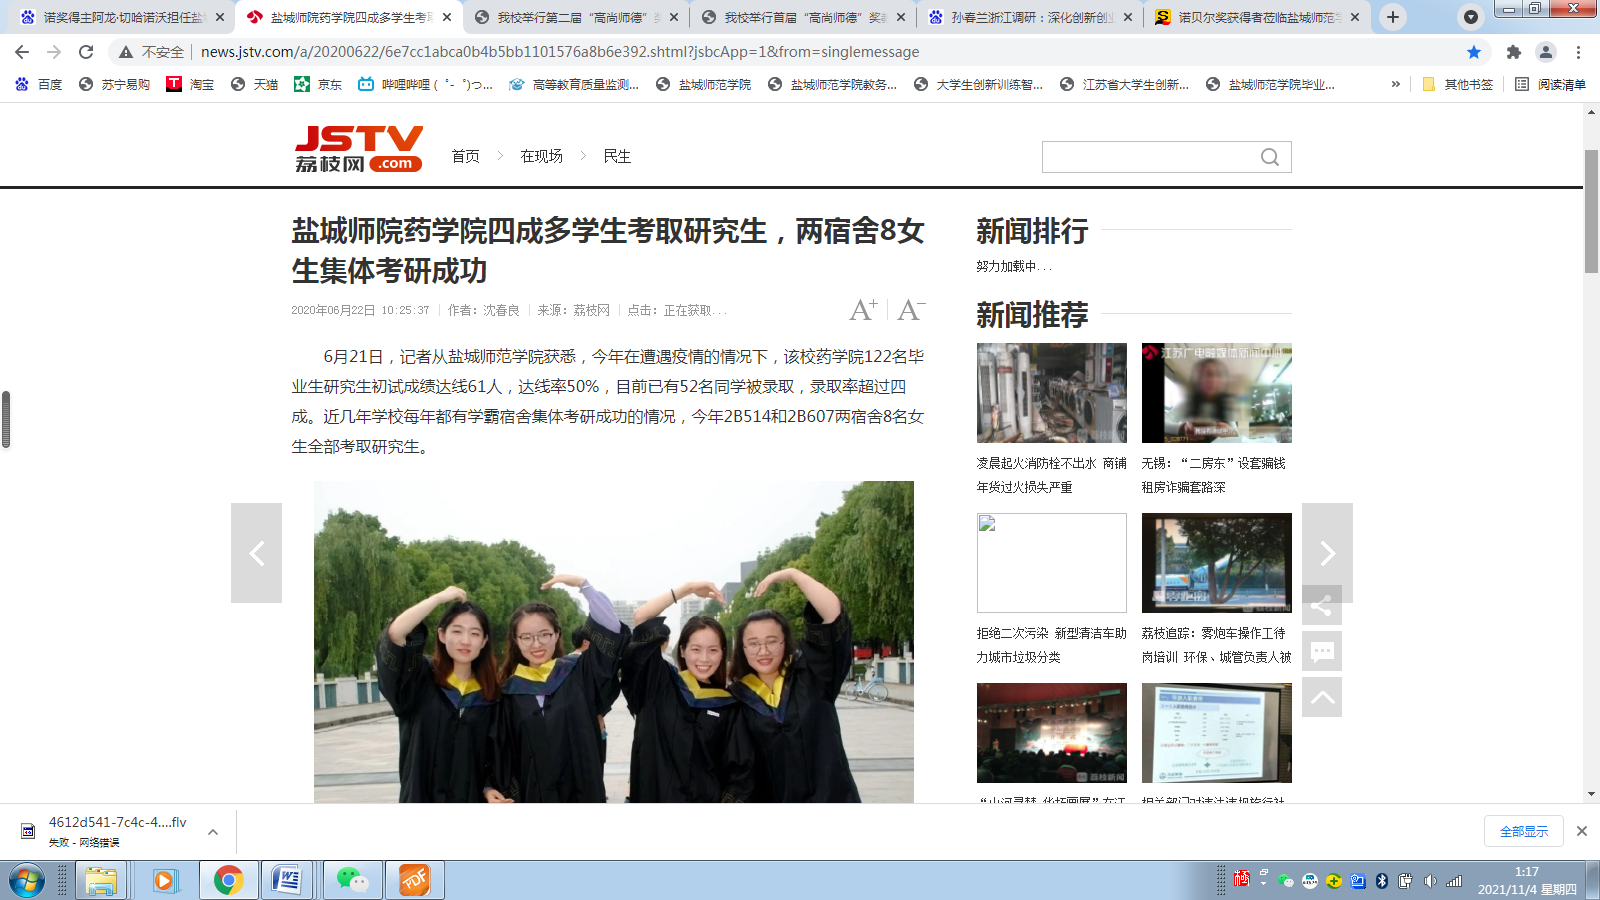The image size is (1600, 900).
Task: Show hidden bookmarks via the overflow chevron
Action: 1395,85
